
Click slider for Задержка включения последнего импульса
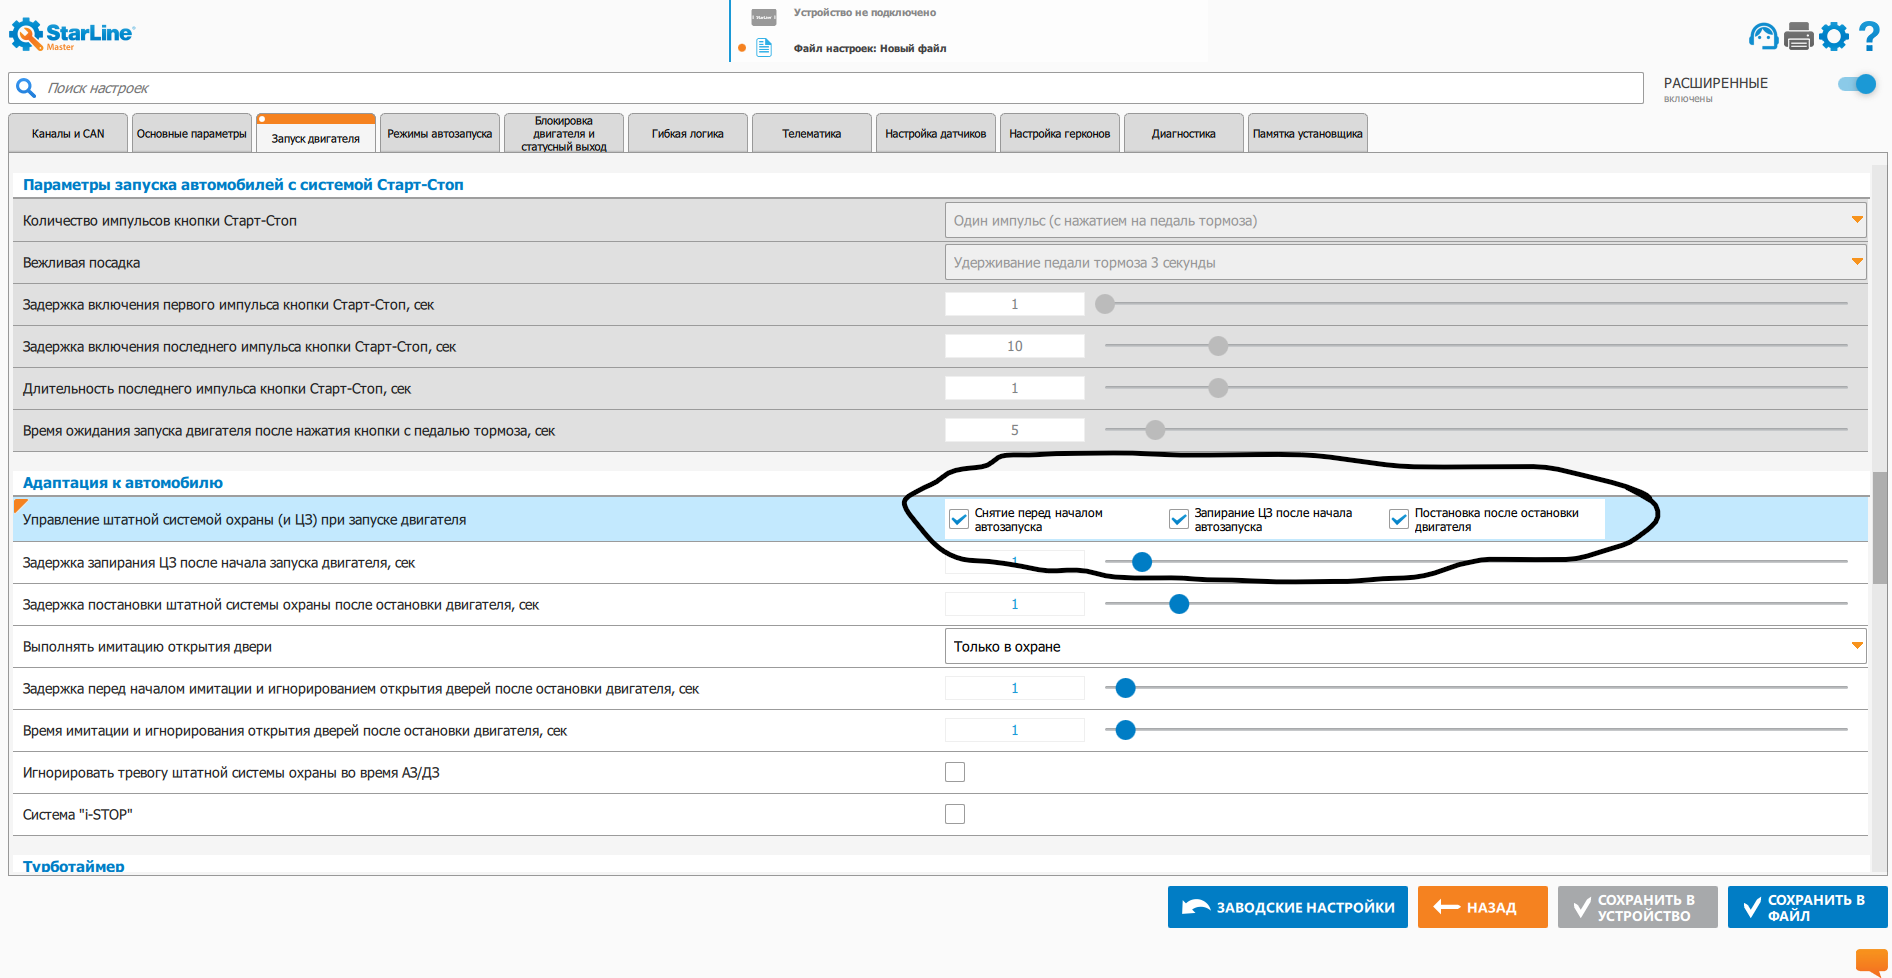pos(1218,346)
